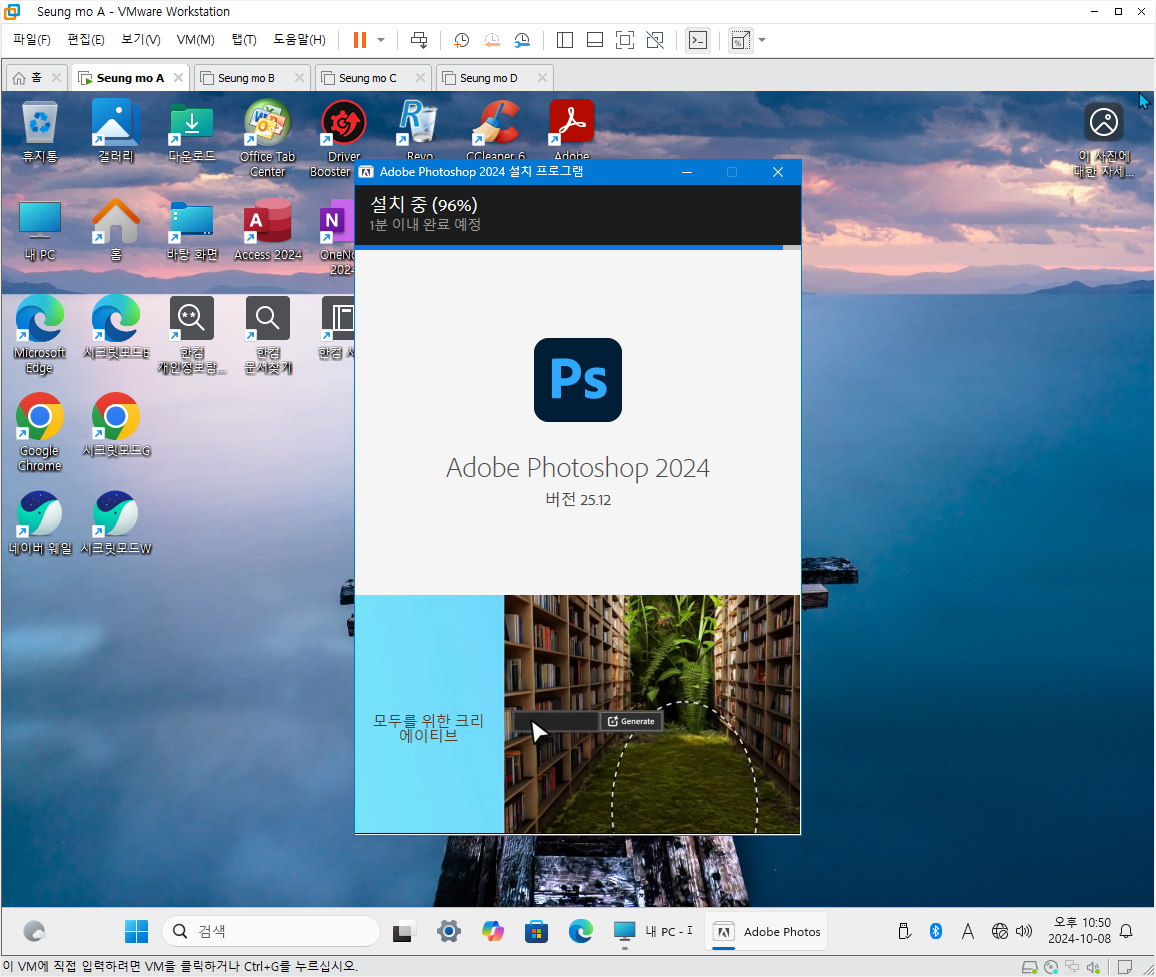Click the installer progress bar
Screen dimensions: 1156x977
[577, 248]
